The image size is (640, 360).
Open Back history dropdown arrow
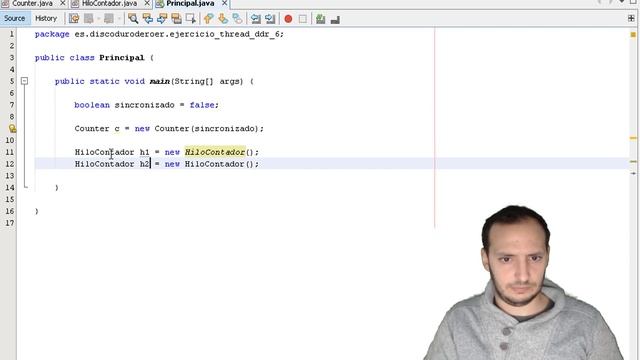tap(98, 19)
